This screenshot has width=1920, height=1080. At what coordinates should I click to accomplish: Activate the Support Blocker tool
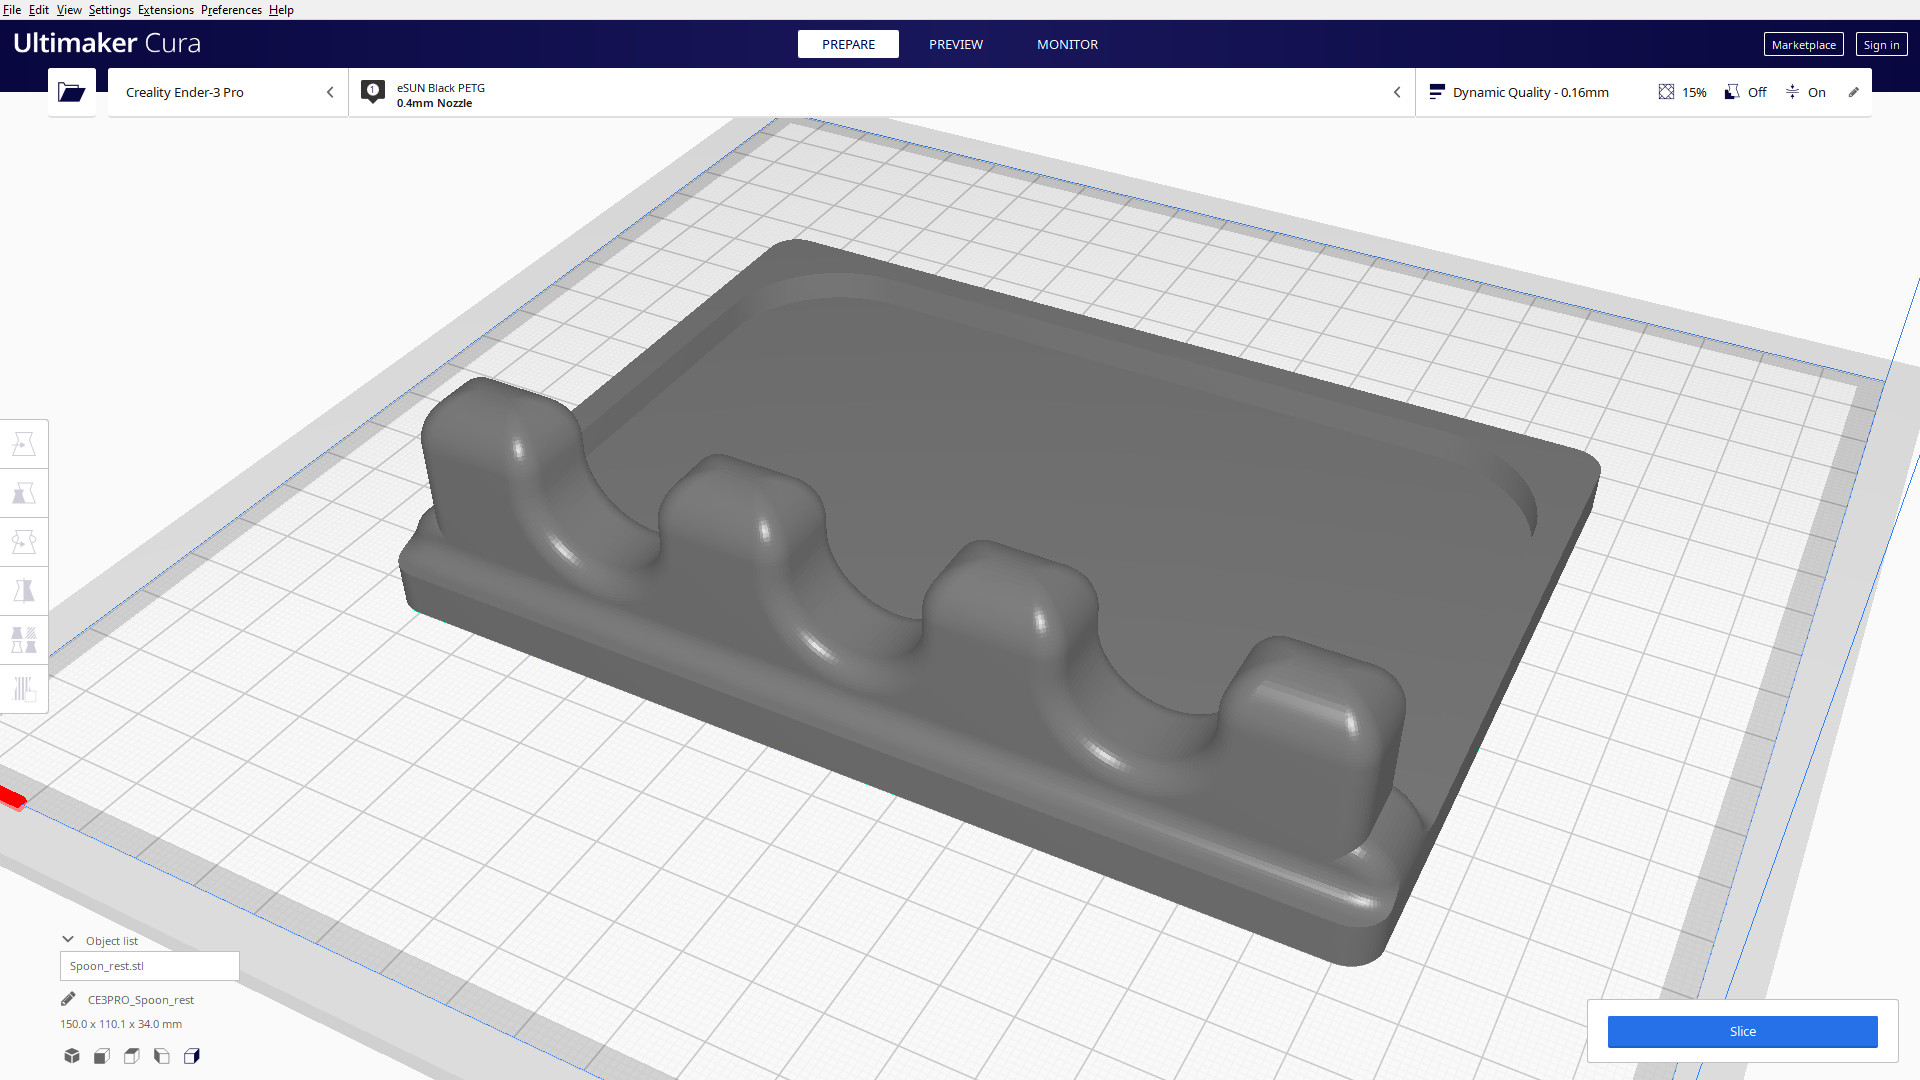[24, 689]
